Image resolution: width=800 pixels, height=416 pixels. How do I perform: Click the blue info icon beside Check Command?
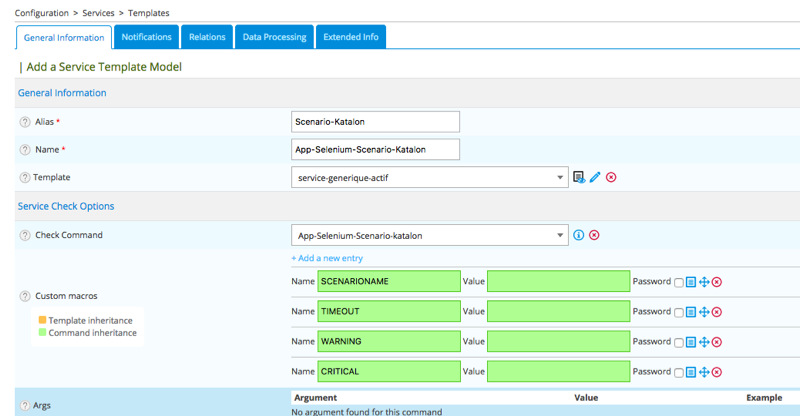coord(578,235)
